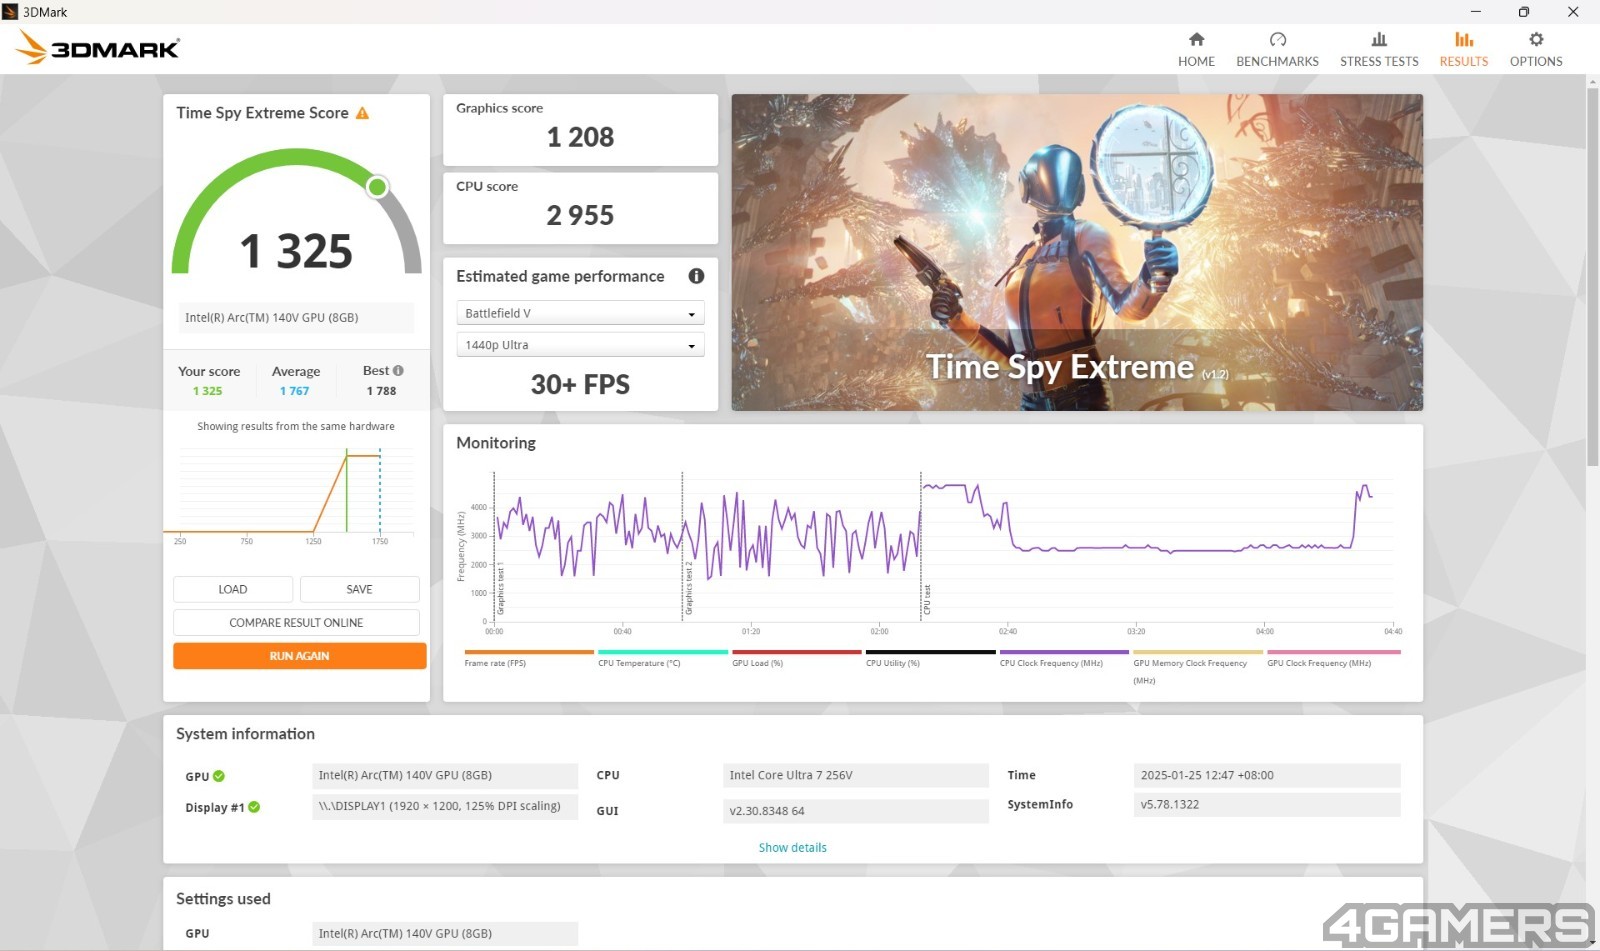The height and width of the screenshot is (951, 1600).
Task: Close the 3DMark window
Action: (x=1573, y=12)
